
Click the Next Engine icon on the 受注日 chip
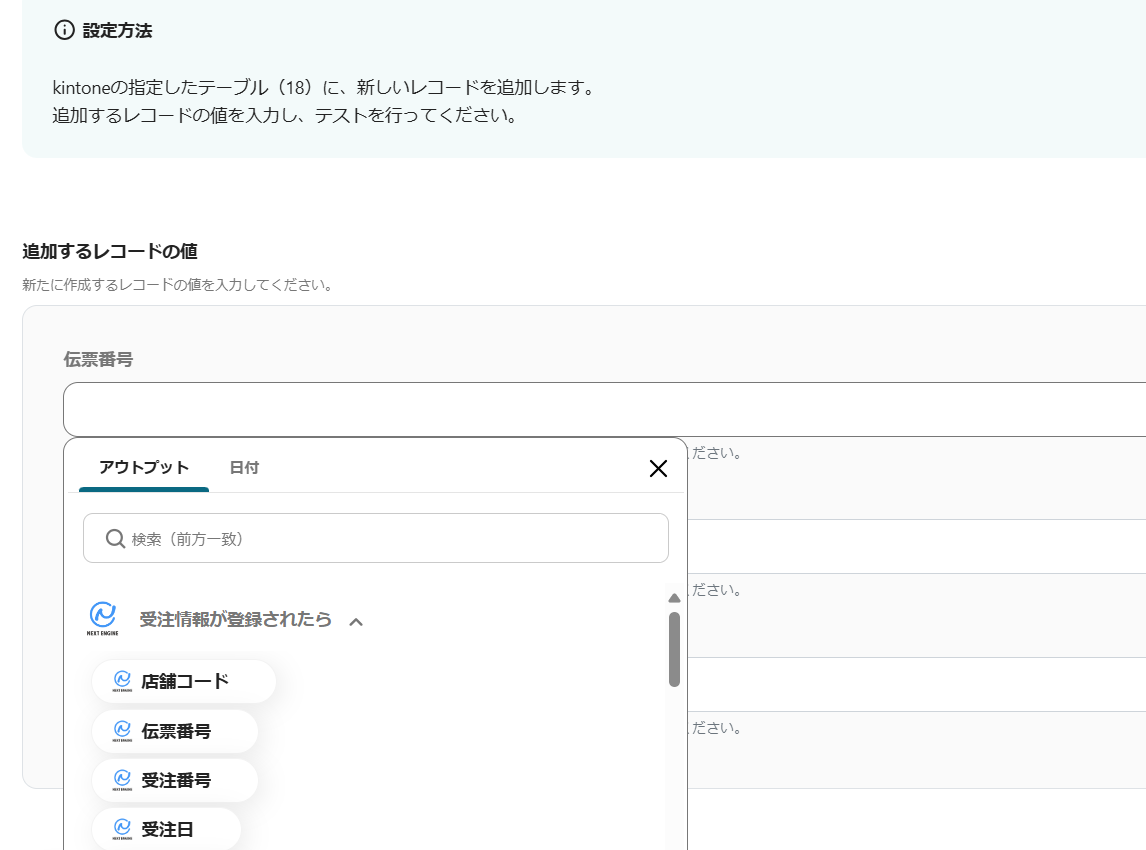123,828
